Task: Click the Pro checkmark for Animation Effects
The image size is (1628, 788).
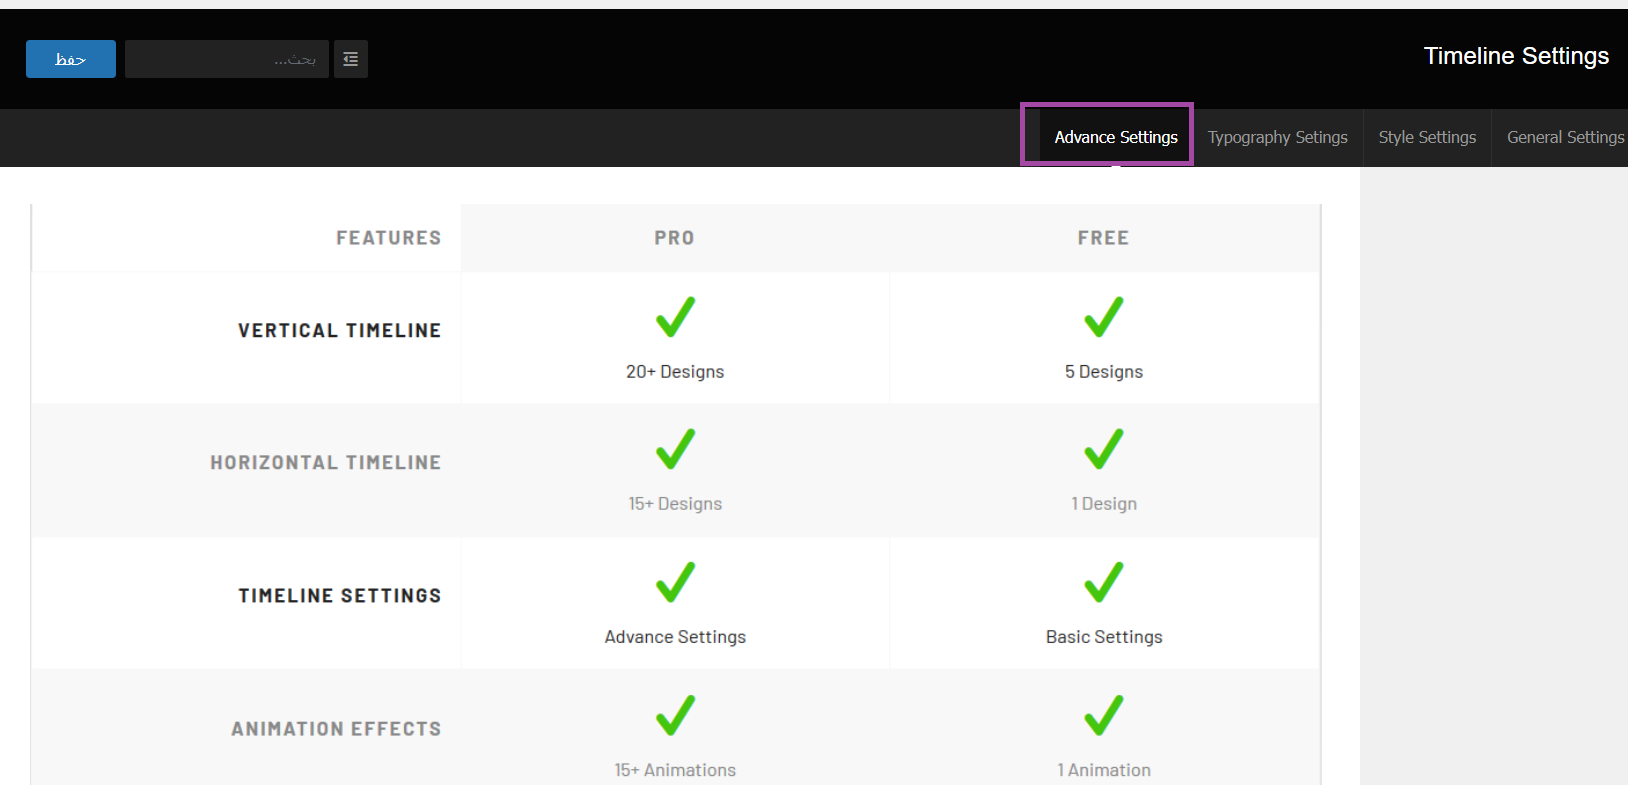Action: [x=675, y=715]
